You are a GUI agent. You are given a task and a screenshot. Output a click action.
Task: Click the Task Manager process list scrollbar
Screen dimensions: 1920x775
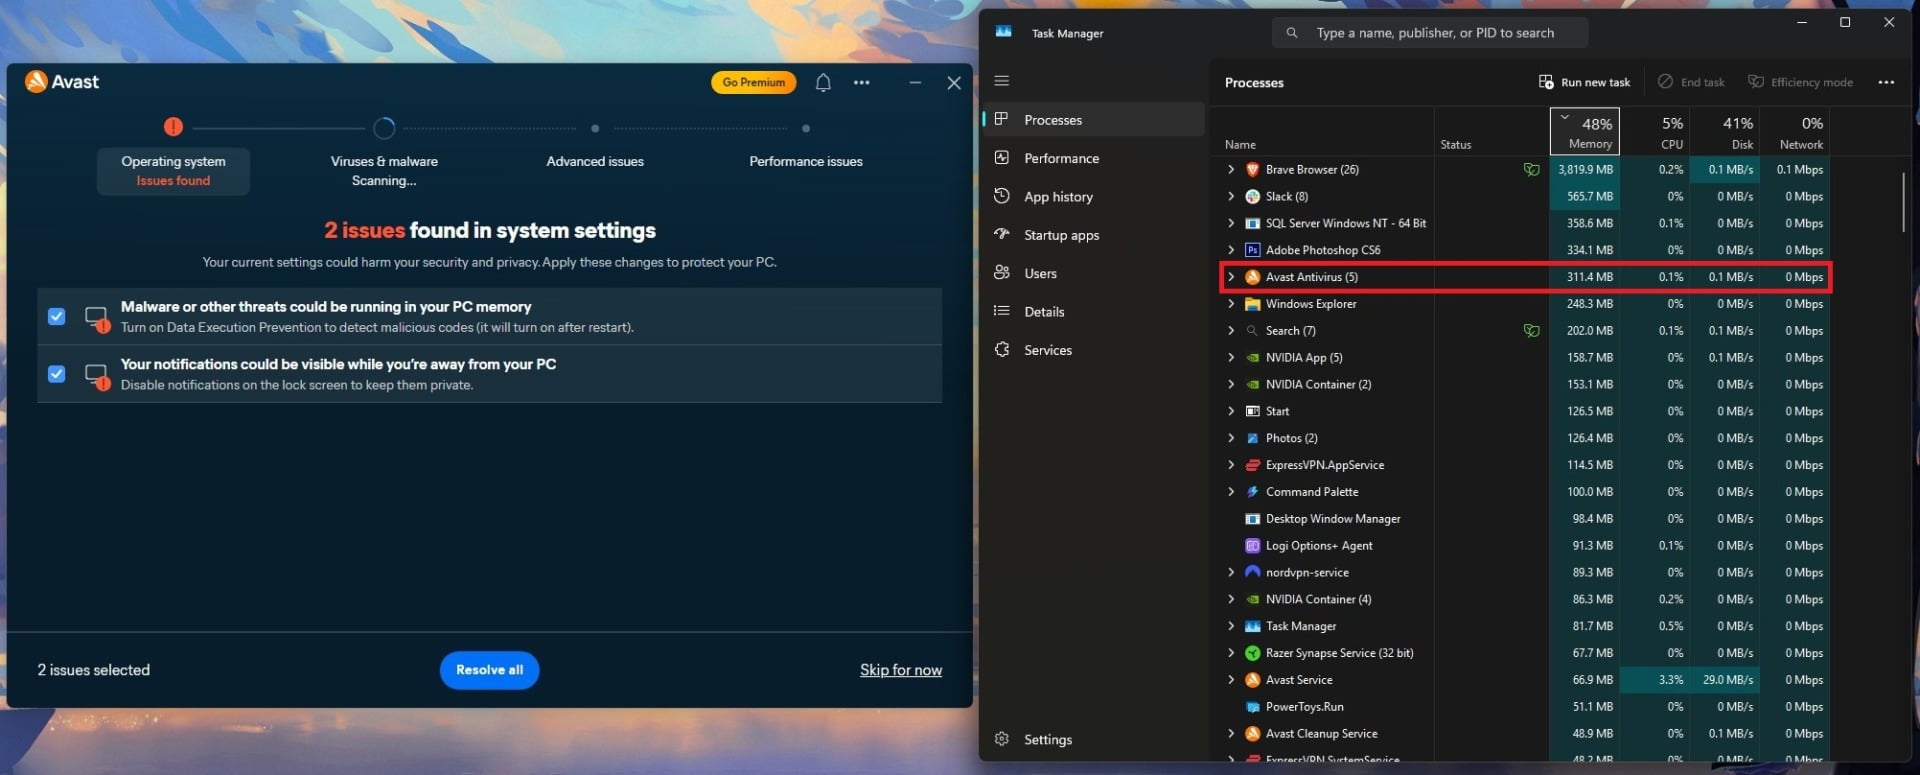(x=1903, y=202)
